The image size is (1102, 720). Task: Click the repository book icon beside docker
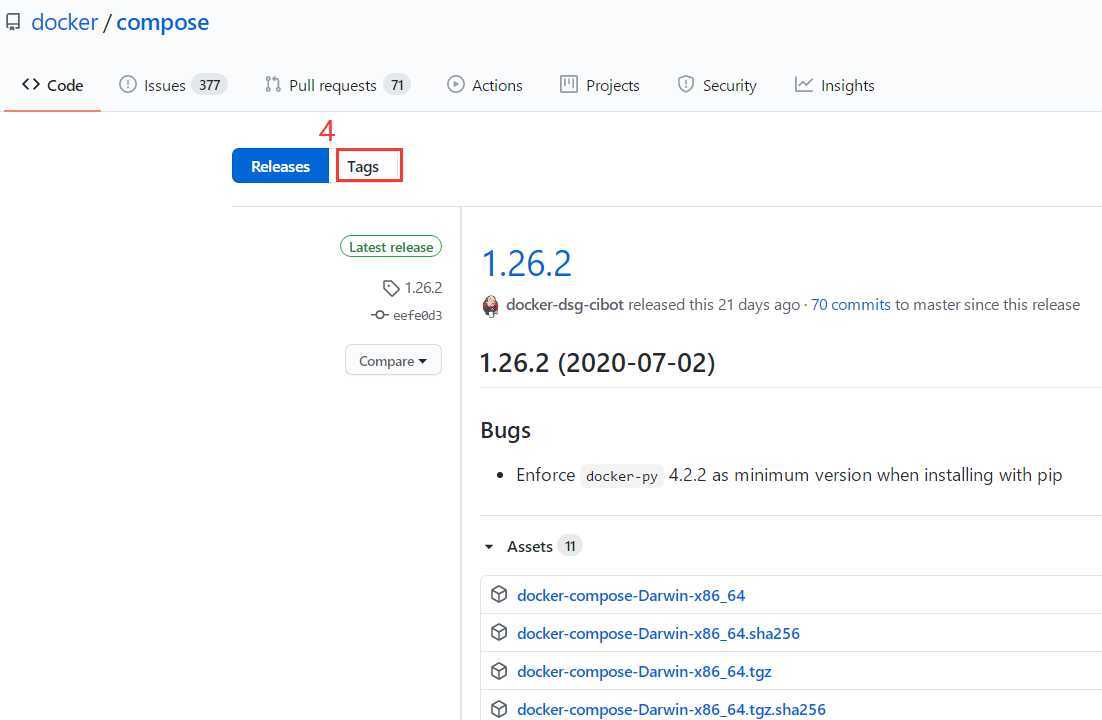click(x=13, y=22)
